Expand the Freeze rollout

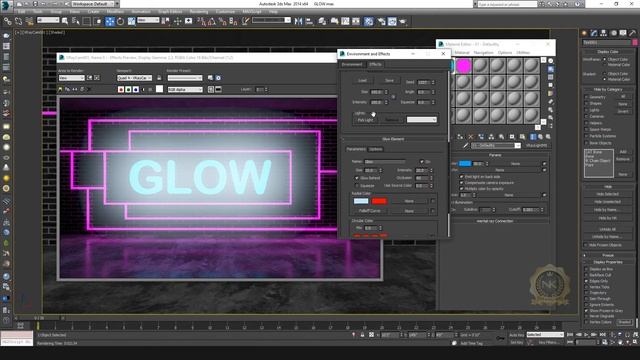click(x=608, y=255)
